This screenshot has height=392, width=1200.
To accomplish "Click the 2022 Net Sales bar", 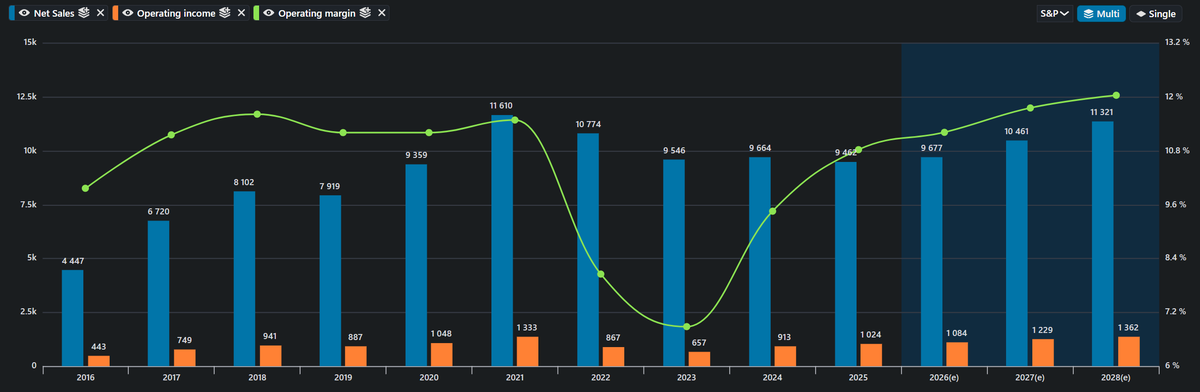I will 588,249.
